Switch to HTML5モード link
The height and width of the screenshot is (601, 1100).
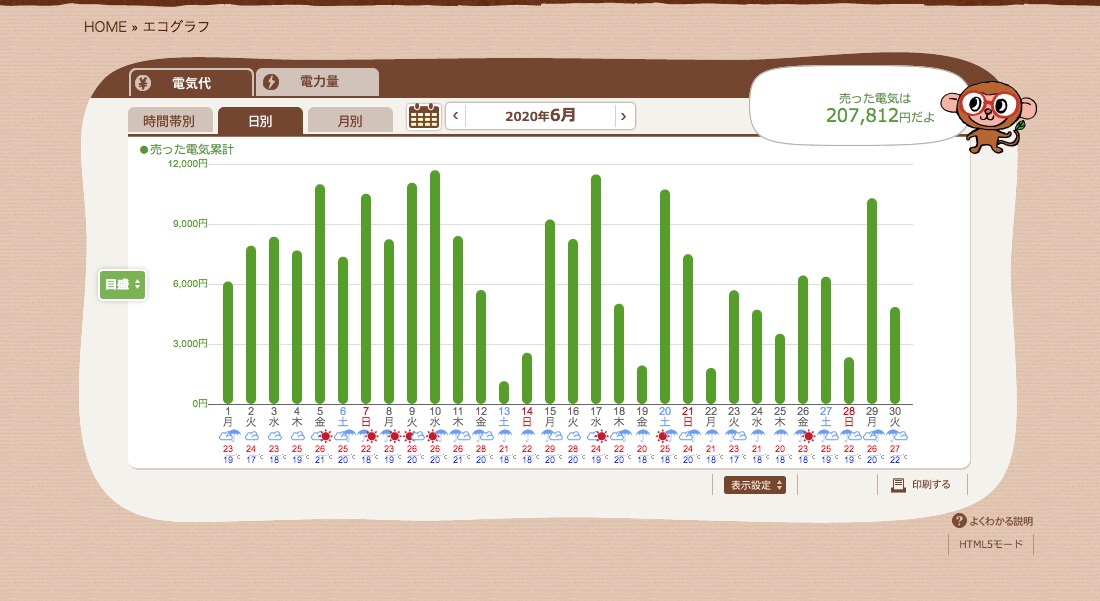click(991, 544)
